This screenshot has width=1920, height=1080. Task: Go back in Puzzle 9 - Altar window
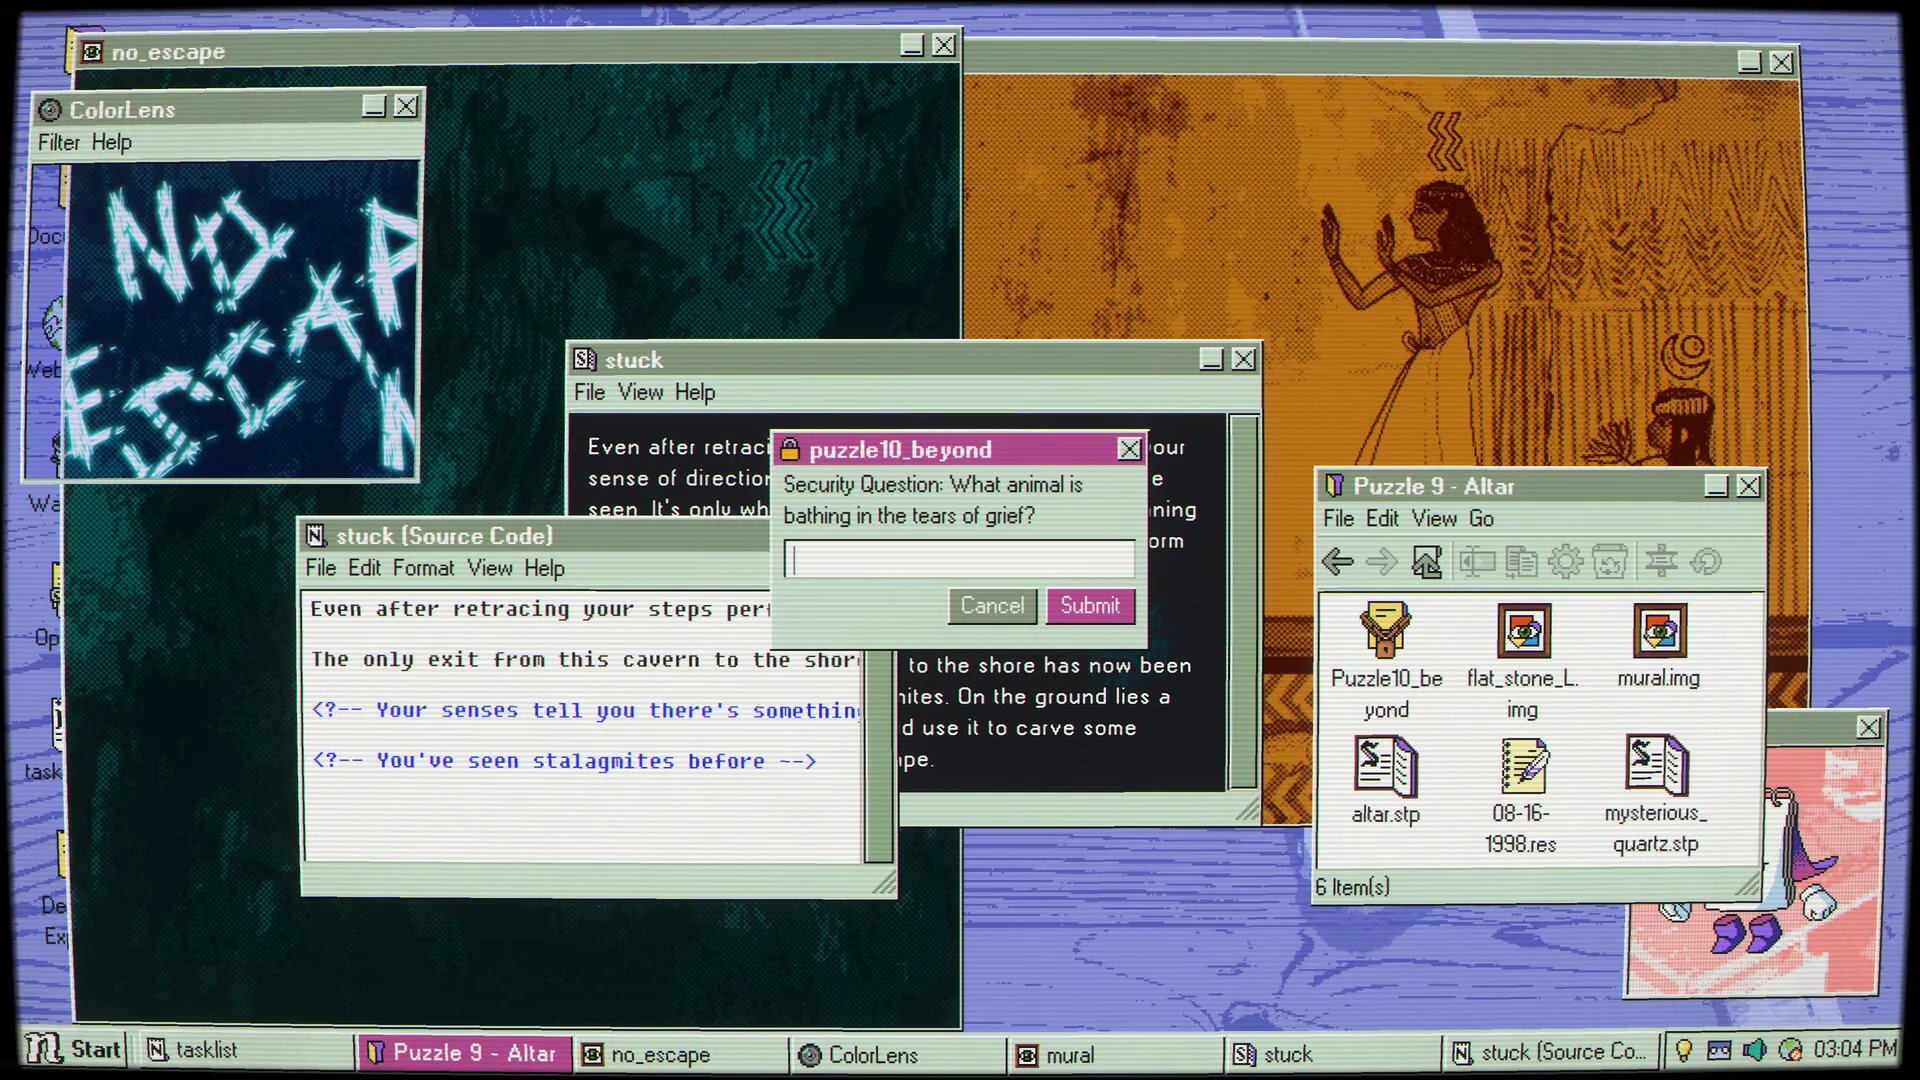coord(1337,562)
